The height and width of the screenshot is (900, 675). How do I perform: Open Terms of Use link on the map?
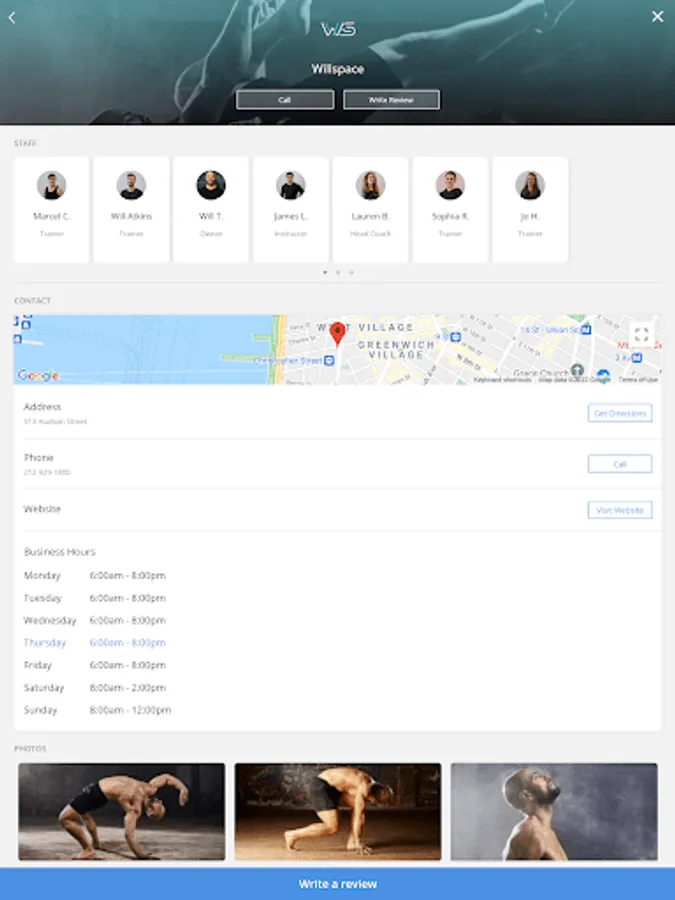(x=638, y=379)
